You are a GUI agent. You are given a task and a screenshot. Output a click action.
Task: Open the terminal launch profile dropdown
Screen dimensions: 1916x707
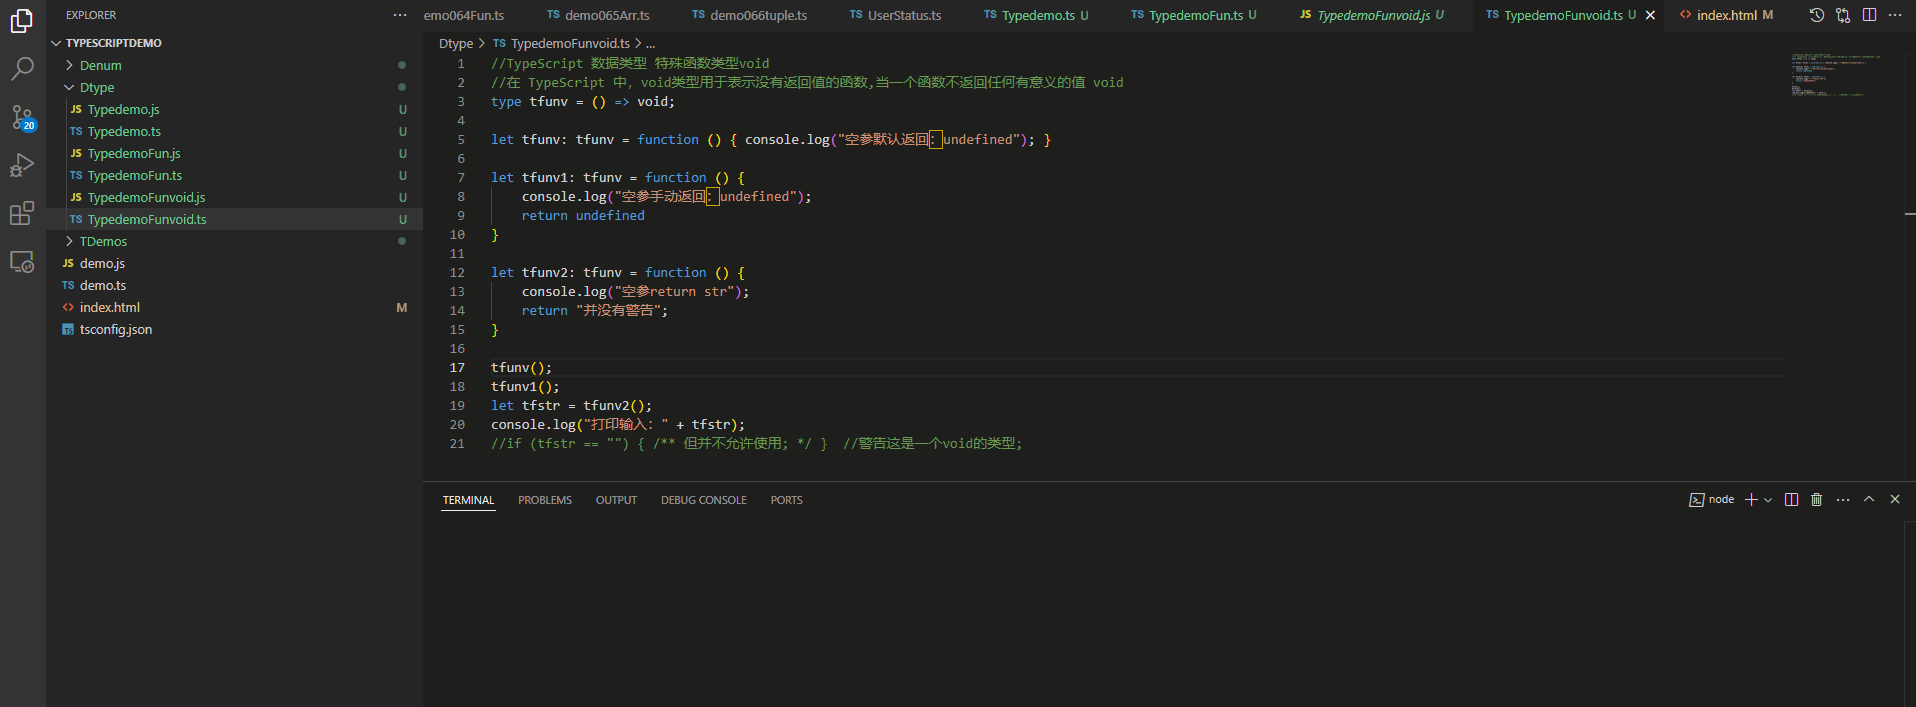(x=1768, y=500)
